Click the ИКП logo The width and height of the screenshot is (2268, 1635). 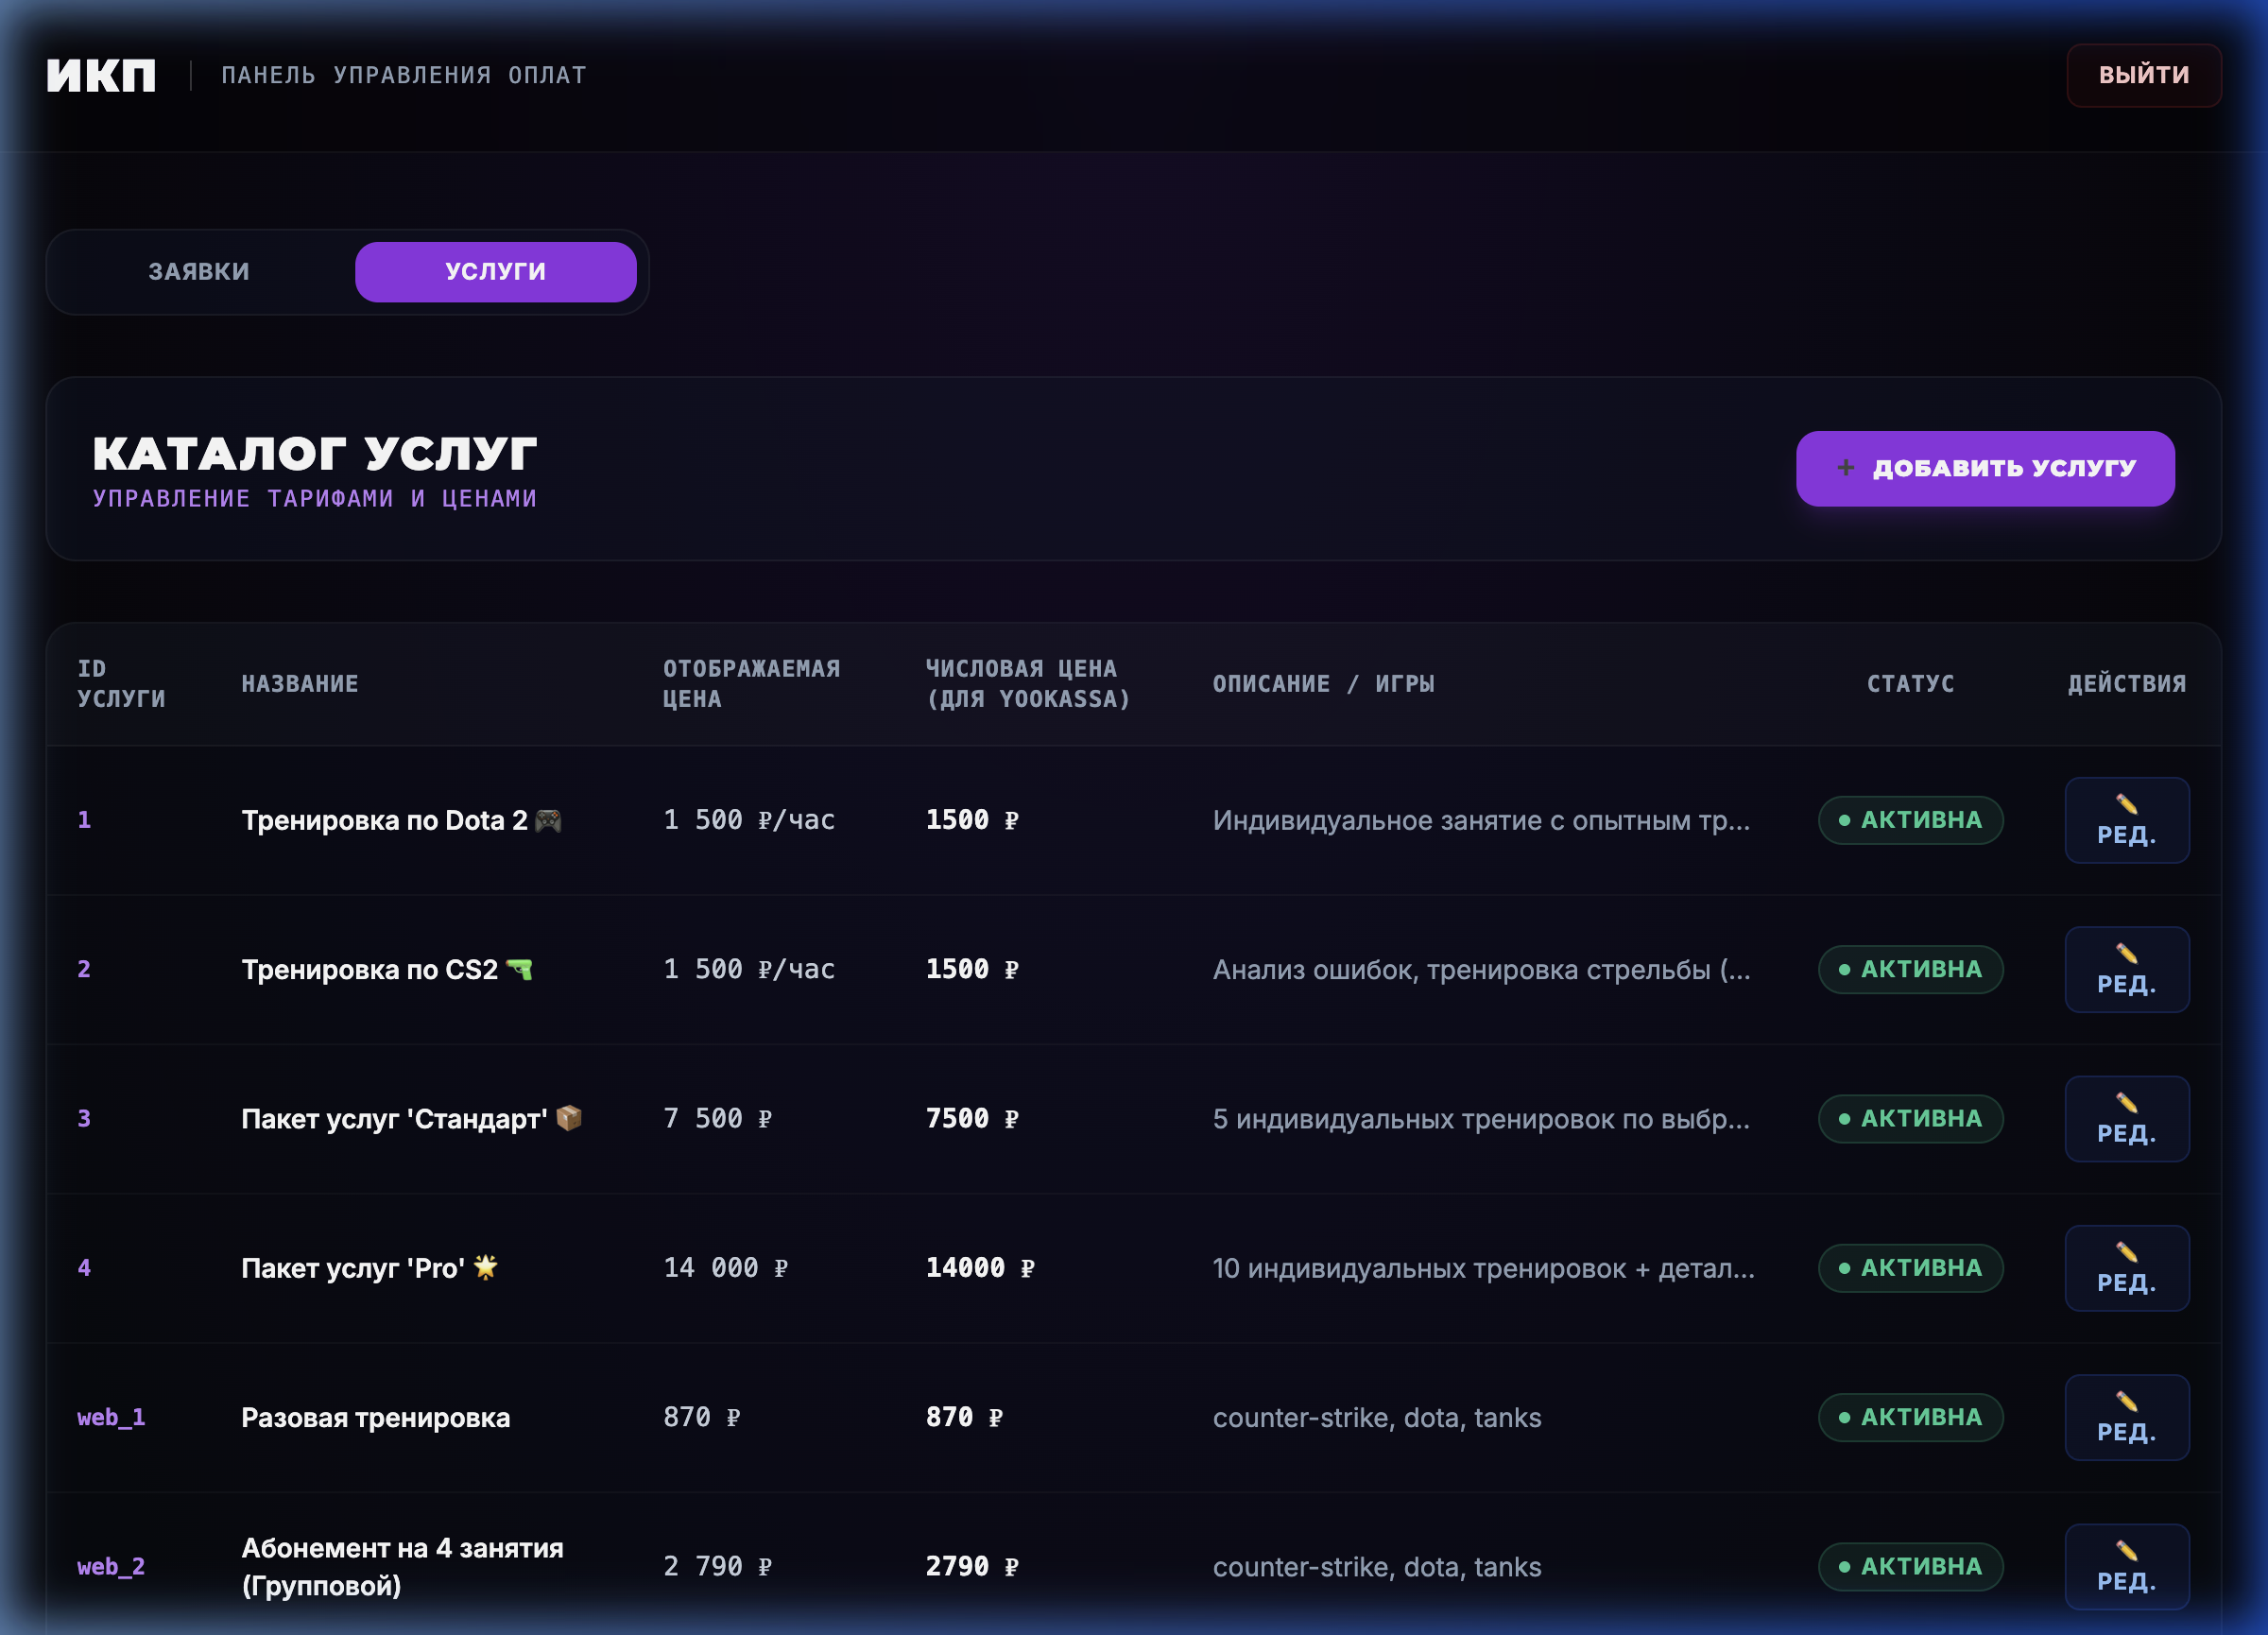tap(101, 75)
